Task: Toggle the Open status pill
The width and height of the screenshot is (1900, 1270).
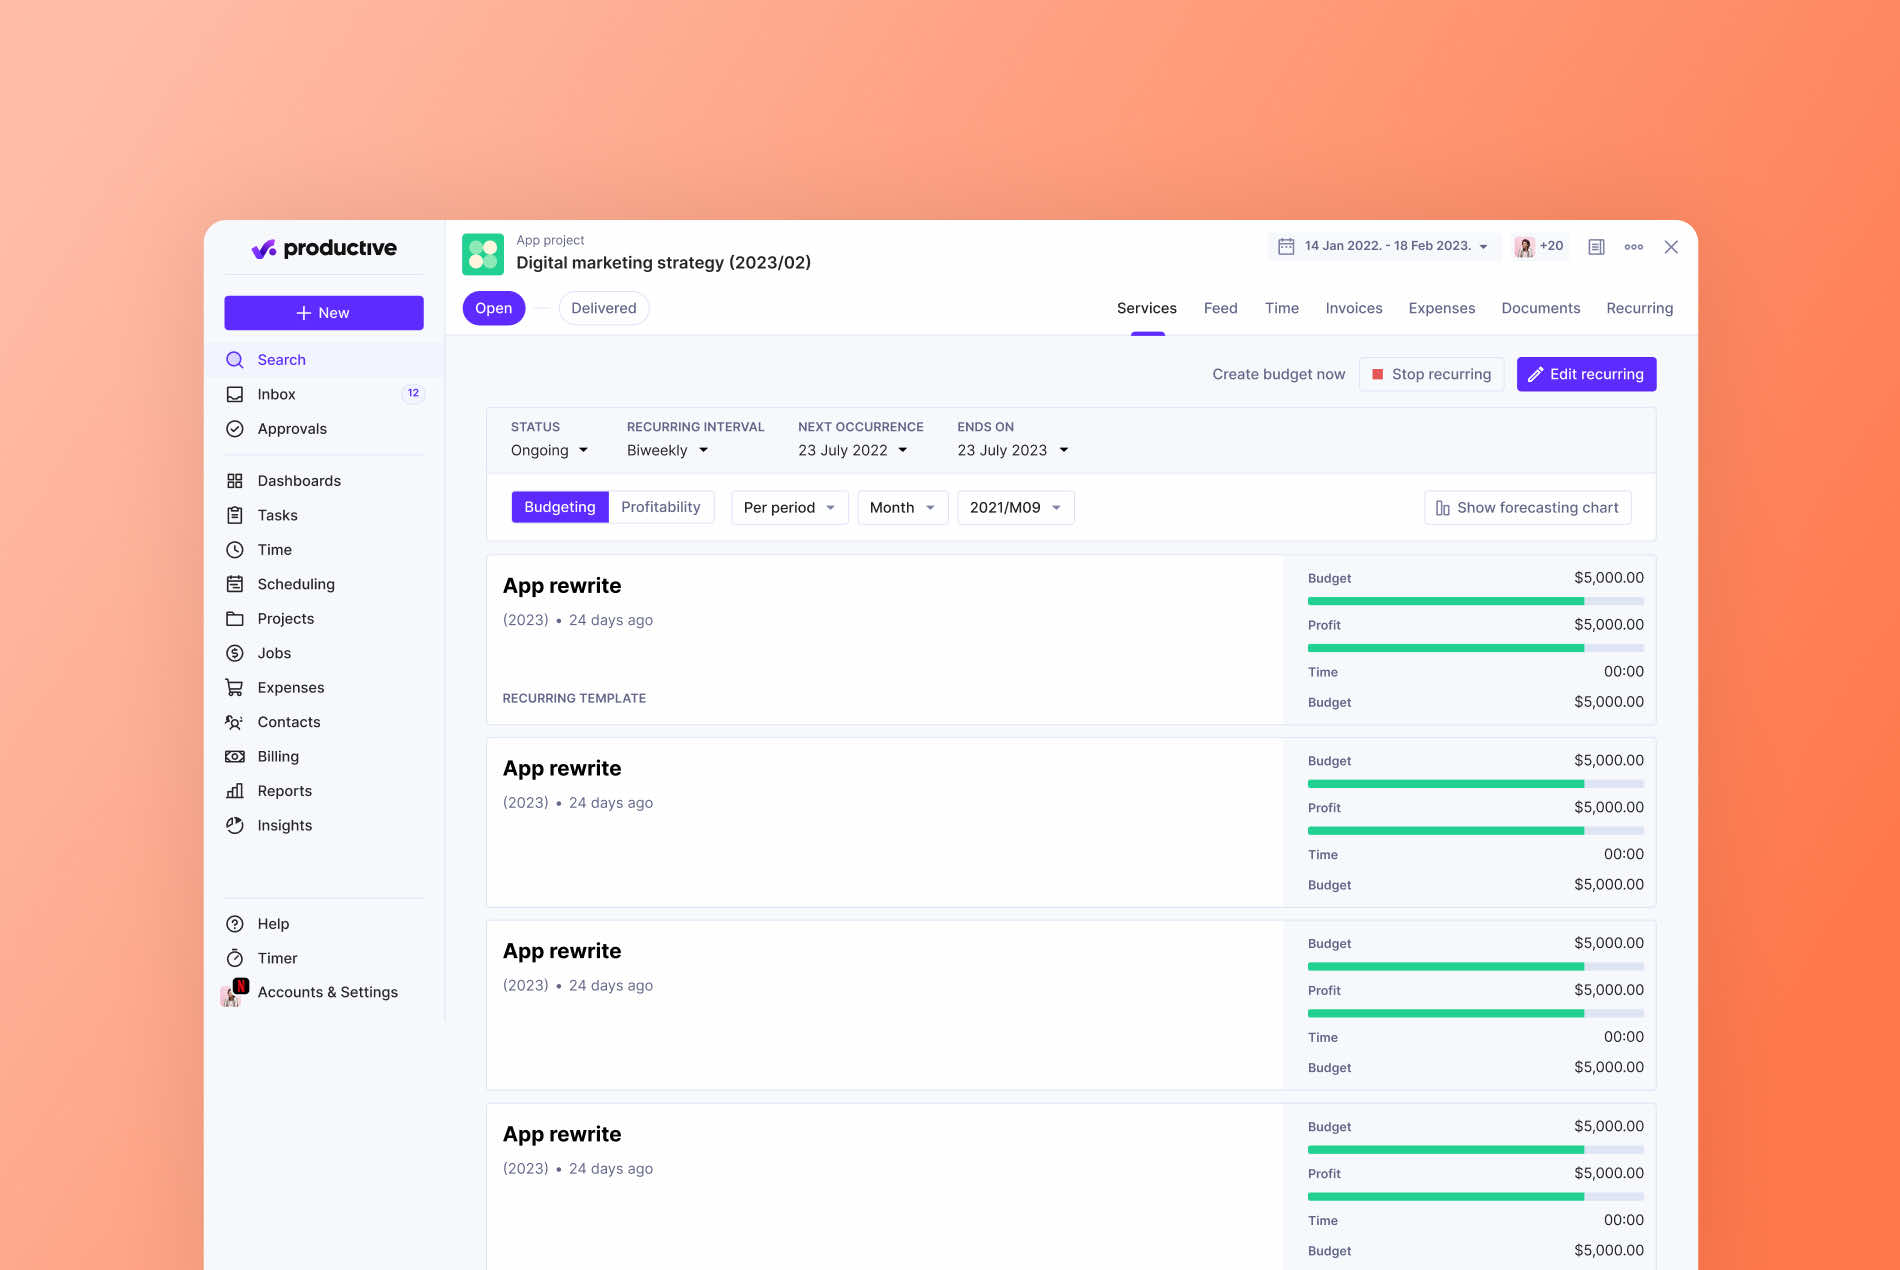Action: (493, 308)
